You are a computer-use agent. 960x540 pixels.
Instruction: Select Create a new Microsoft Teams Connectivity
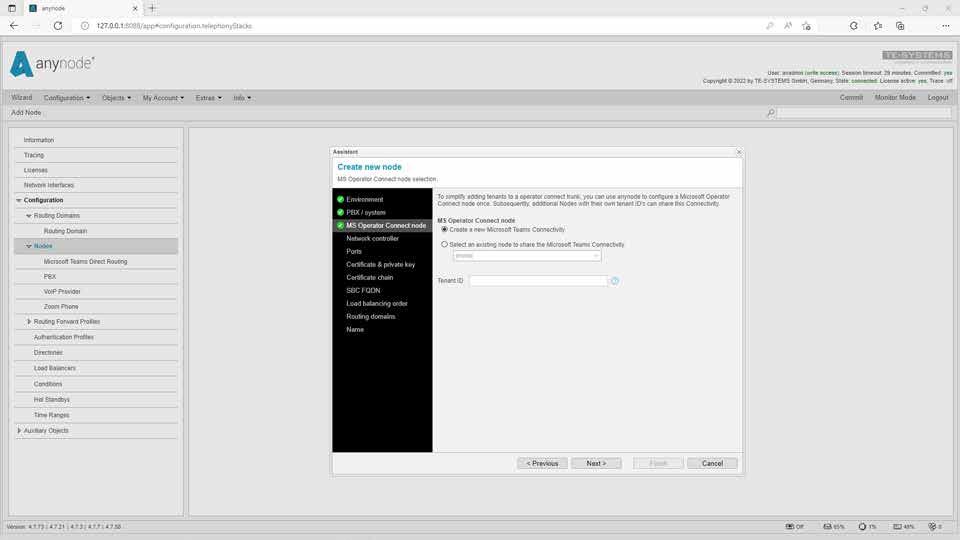coord(444,230)
